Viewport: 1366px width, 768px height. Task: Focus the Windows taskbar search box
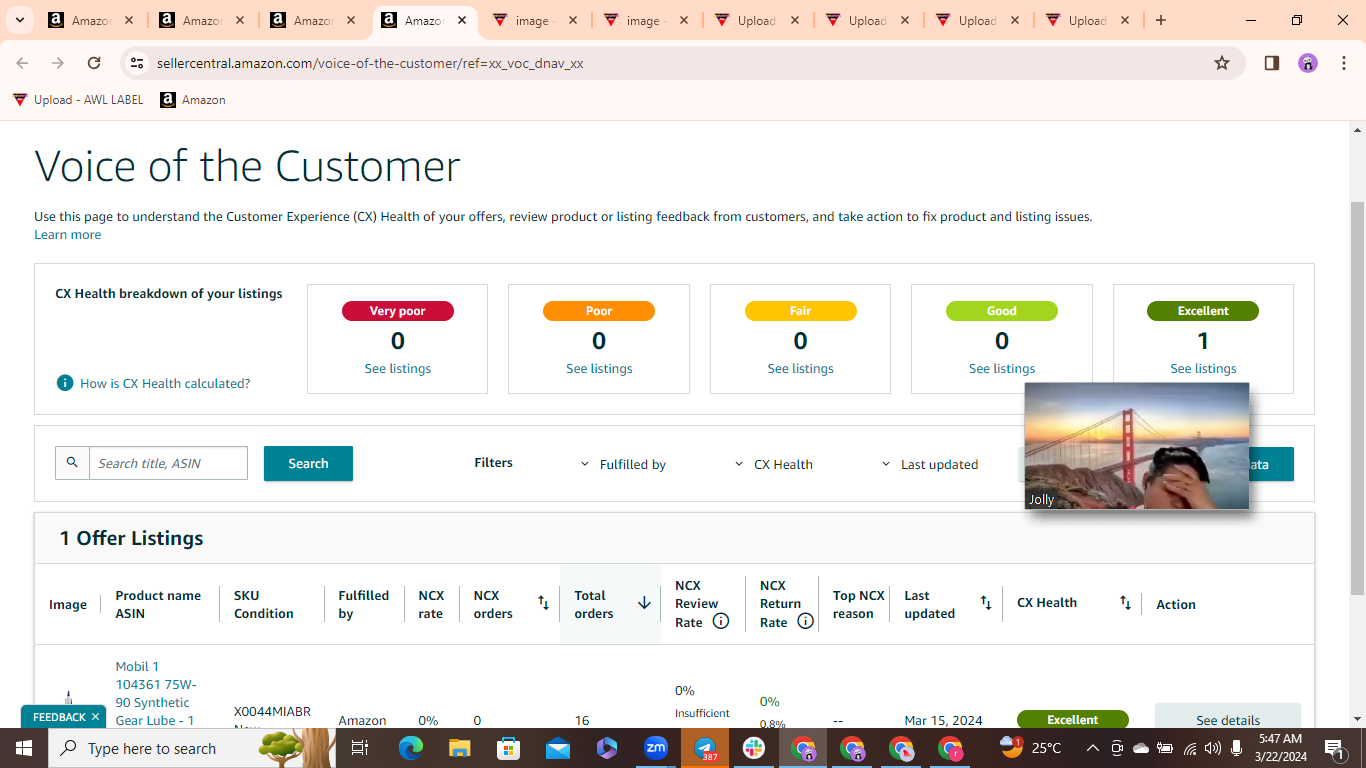tap(190, 748)
